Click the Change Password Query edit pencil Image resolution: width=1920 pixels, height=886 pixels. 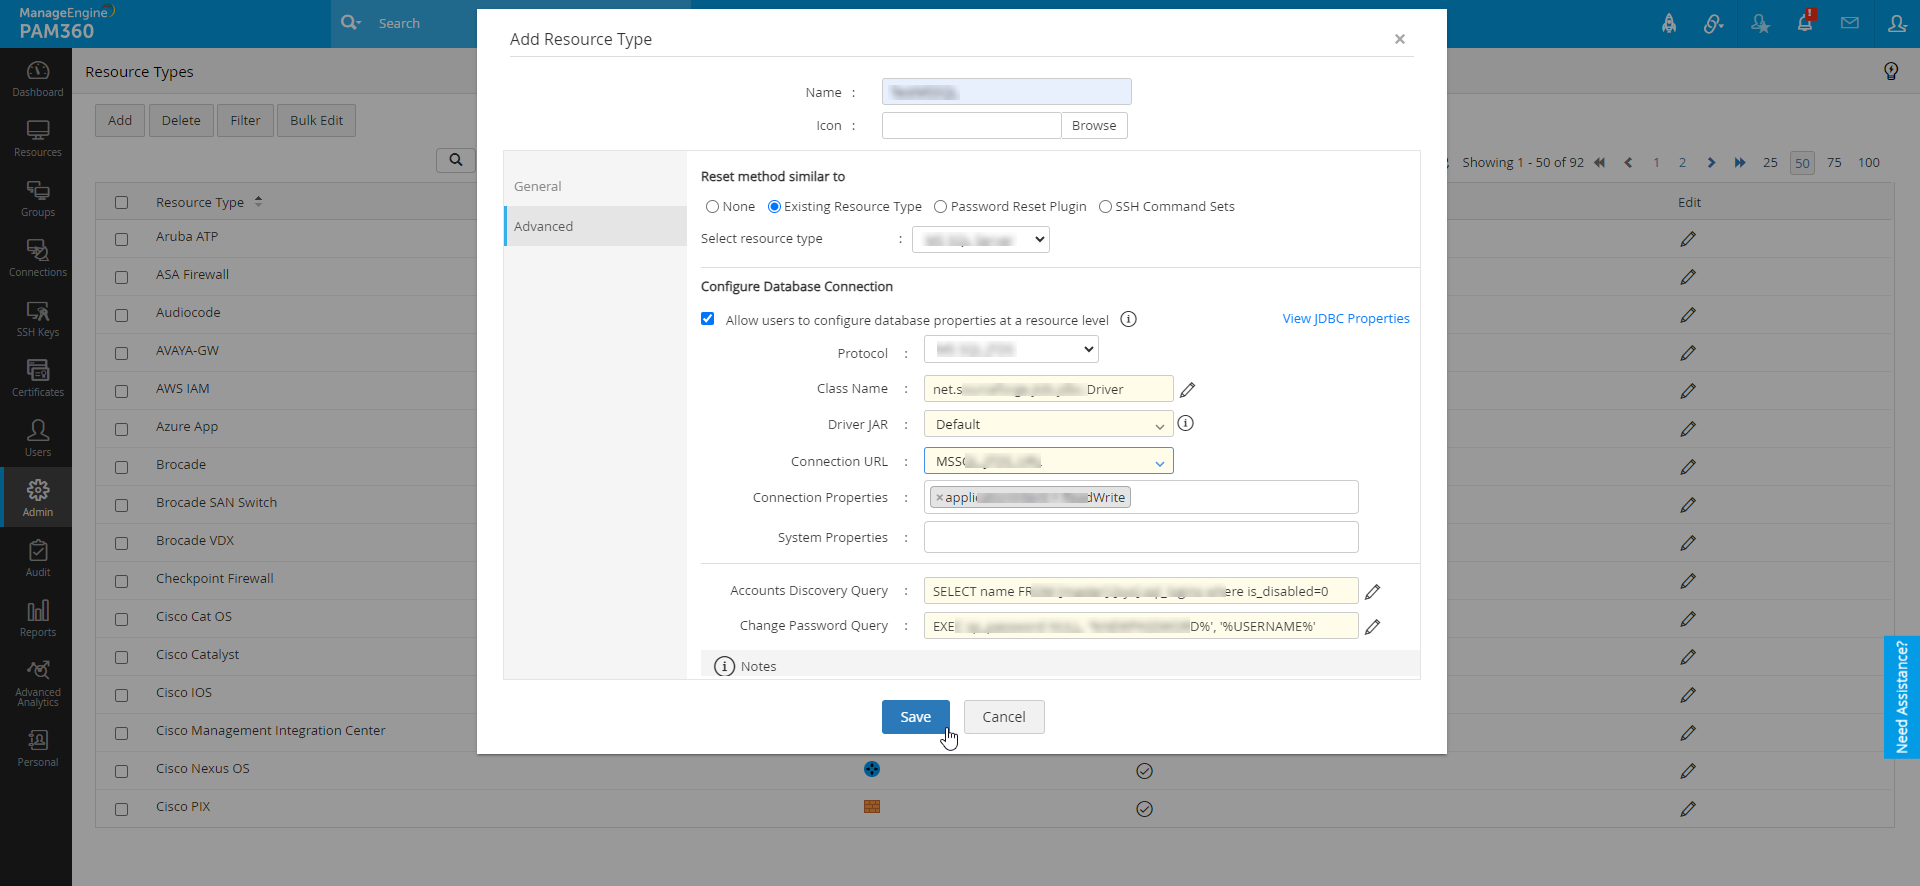[1372, 627]
